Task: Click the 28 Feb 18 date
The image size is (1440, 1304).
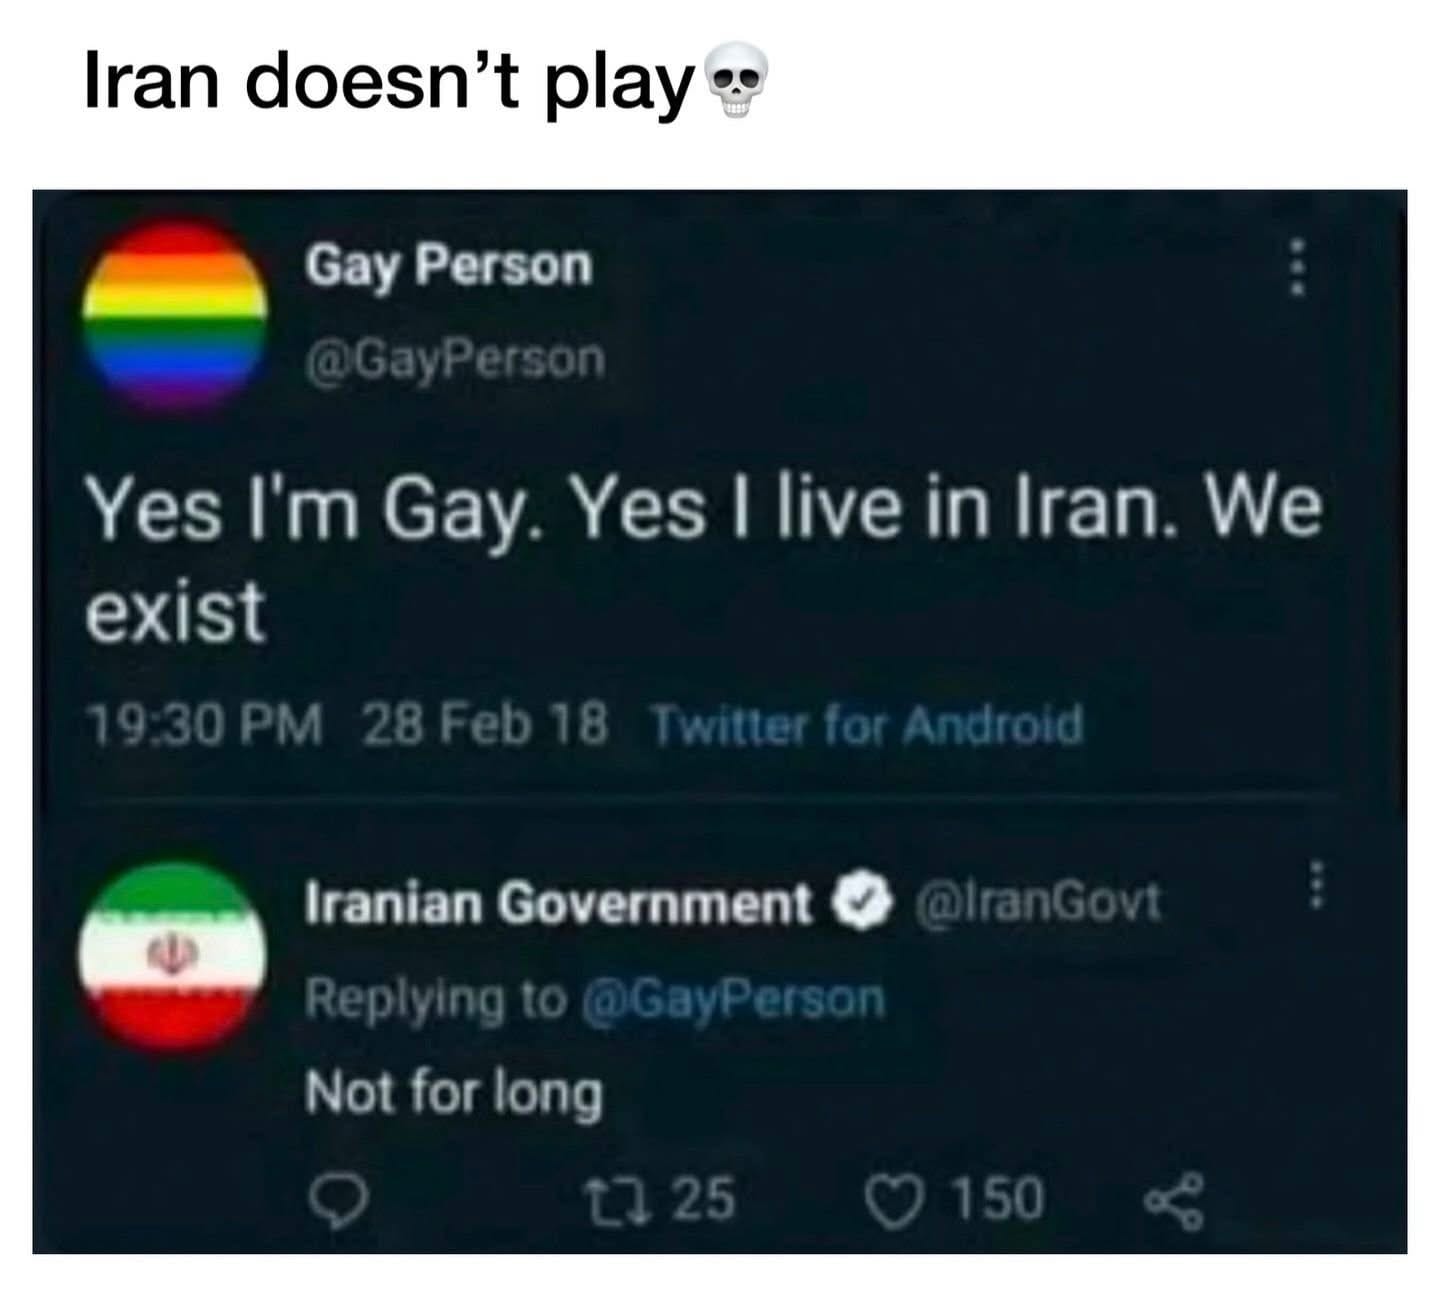Action: click(484, 723)
